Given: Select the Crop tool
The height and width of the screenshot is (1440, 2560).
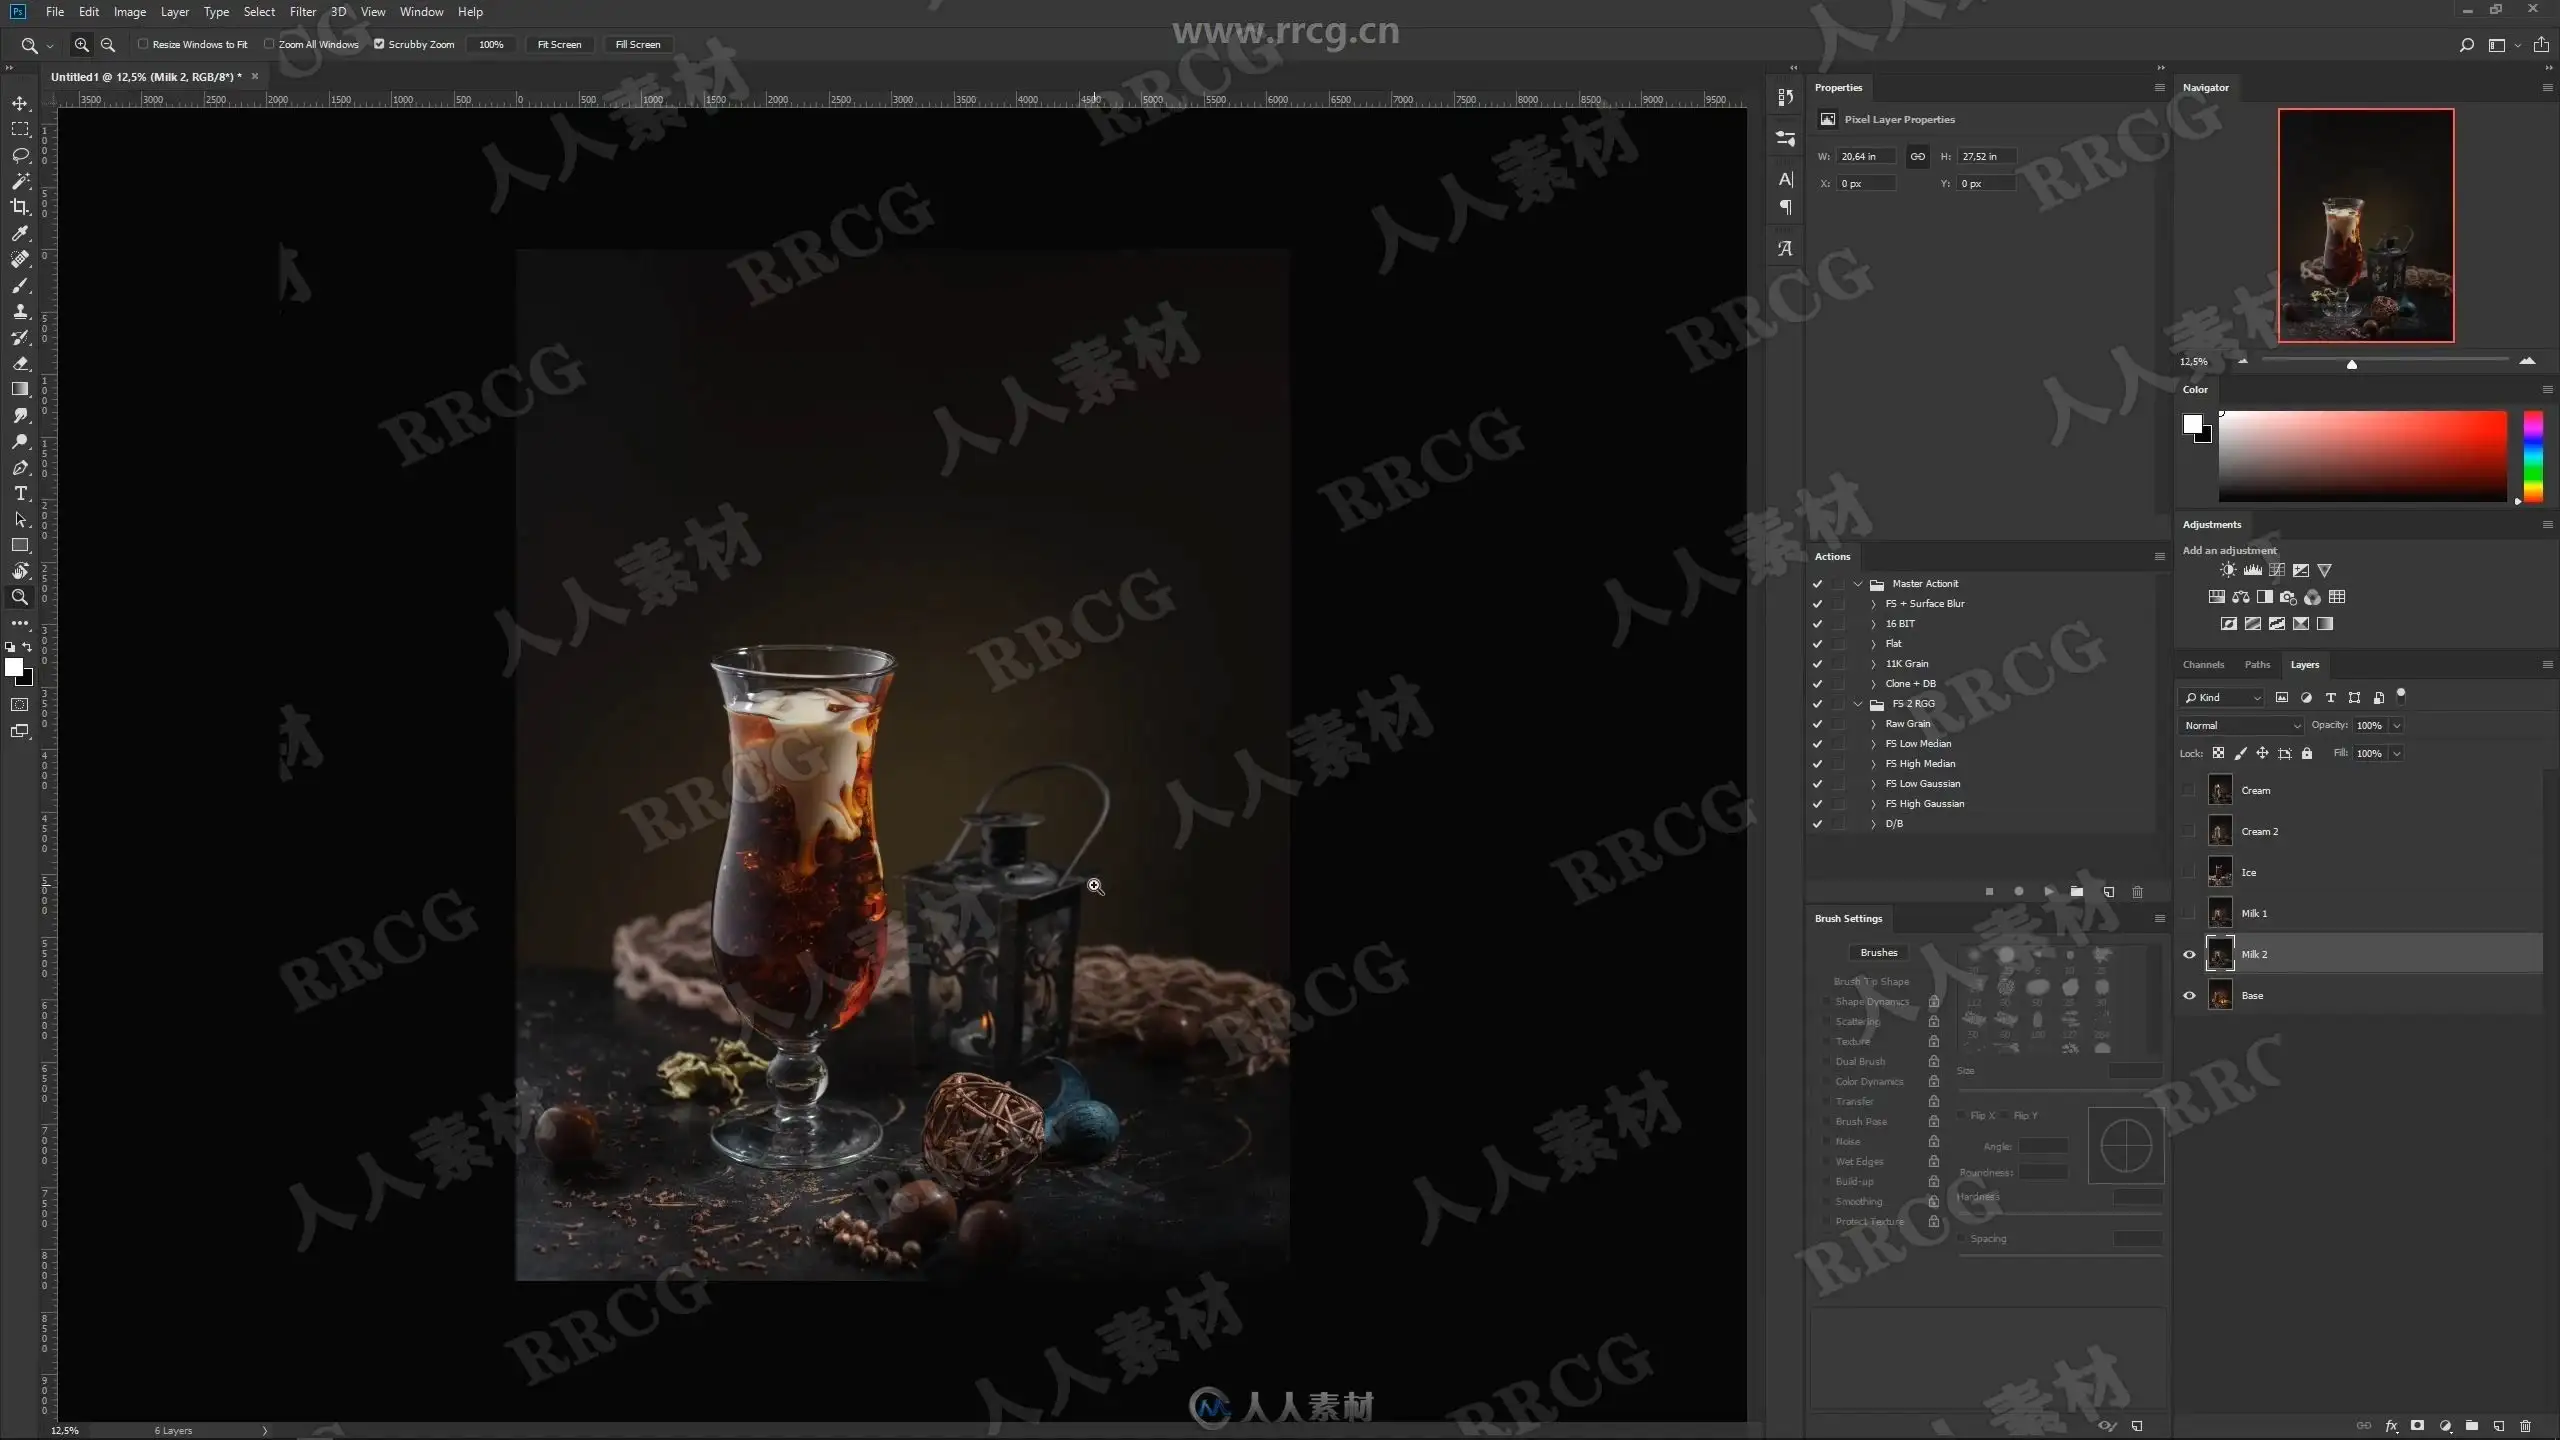Looking at the screenshot, I should [20, 207].
